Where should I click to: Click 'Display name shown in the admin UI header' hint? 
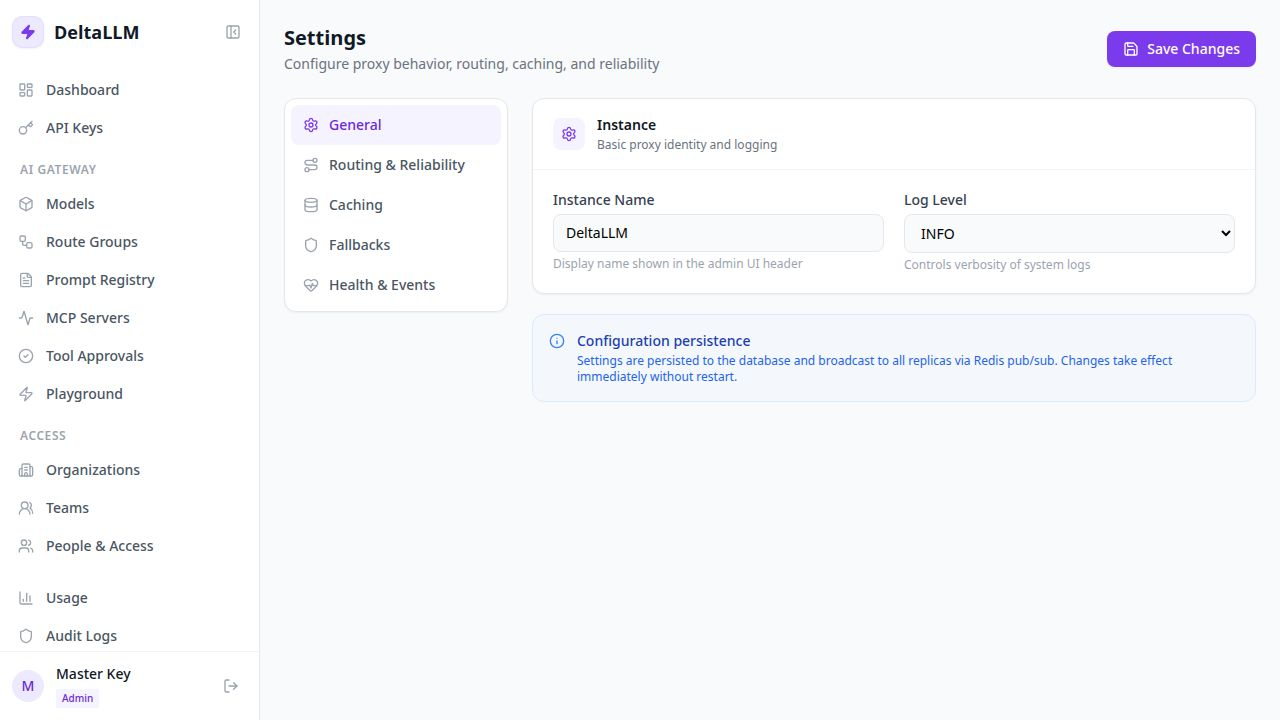pyautogui.click(x=678, y=264)
